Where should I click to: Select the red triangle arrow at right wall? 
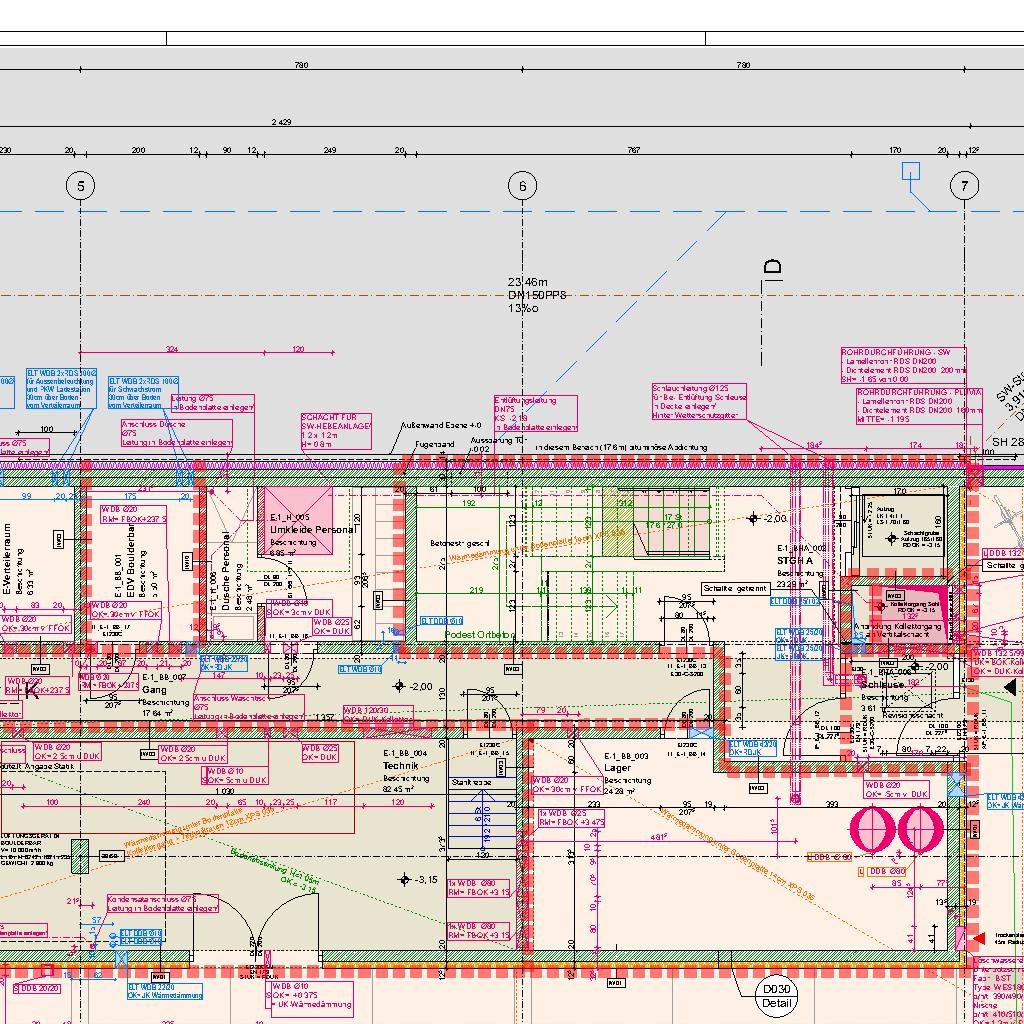tap(978, 938)
